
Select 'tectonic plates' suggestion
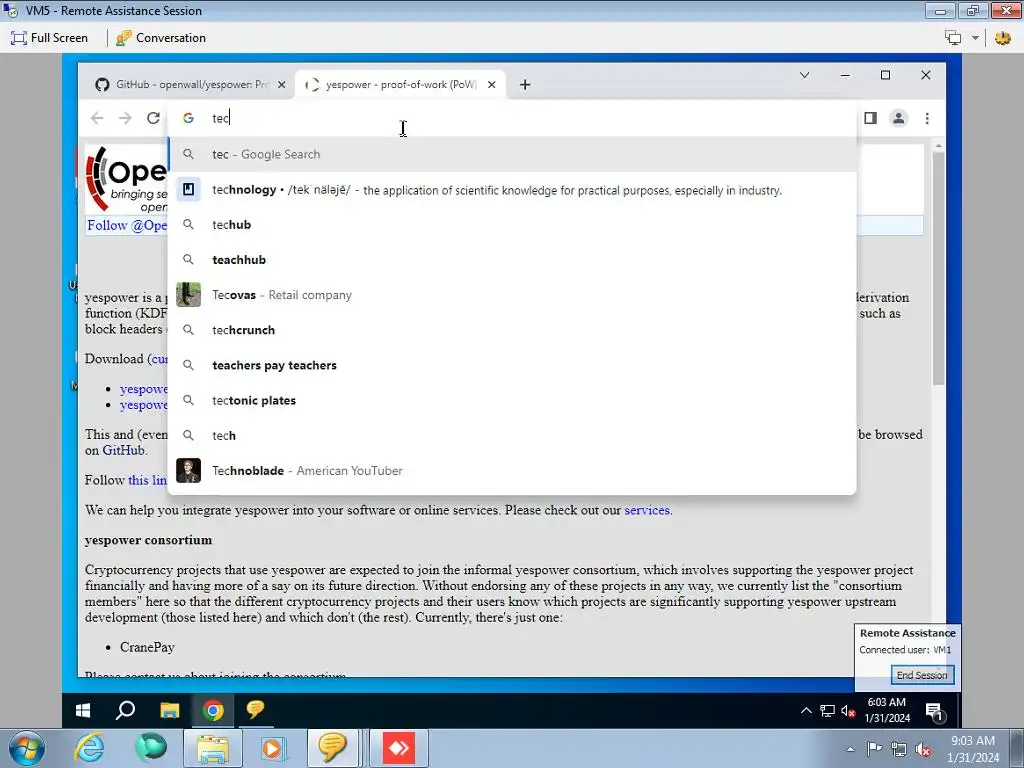tap(512, 400)
